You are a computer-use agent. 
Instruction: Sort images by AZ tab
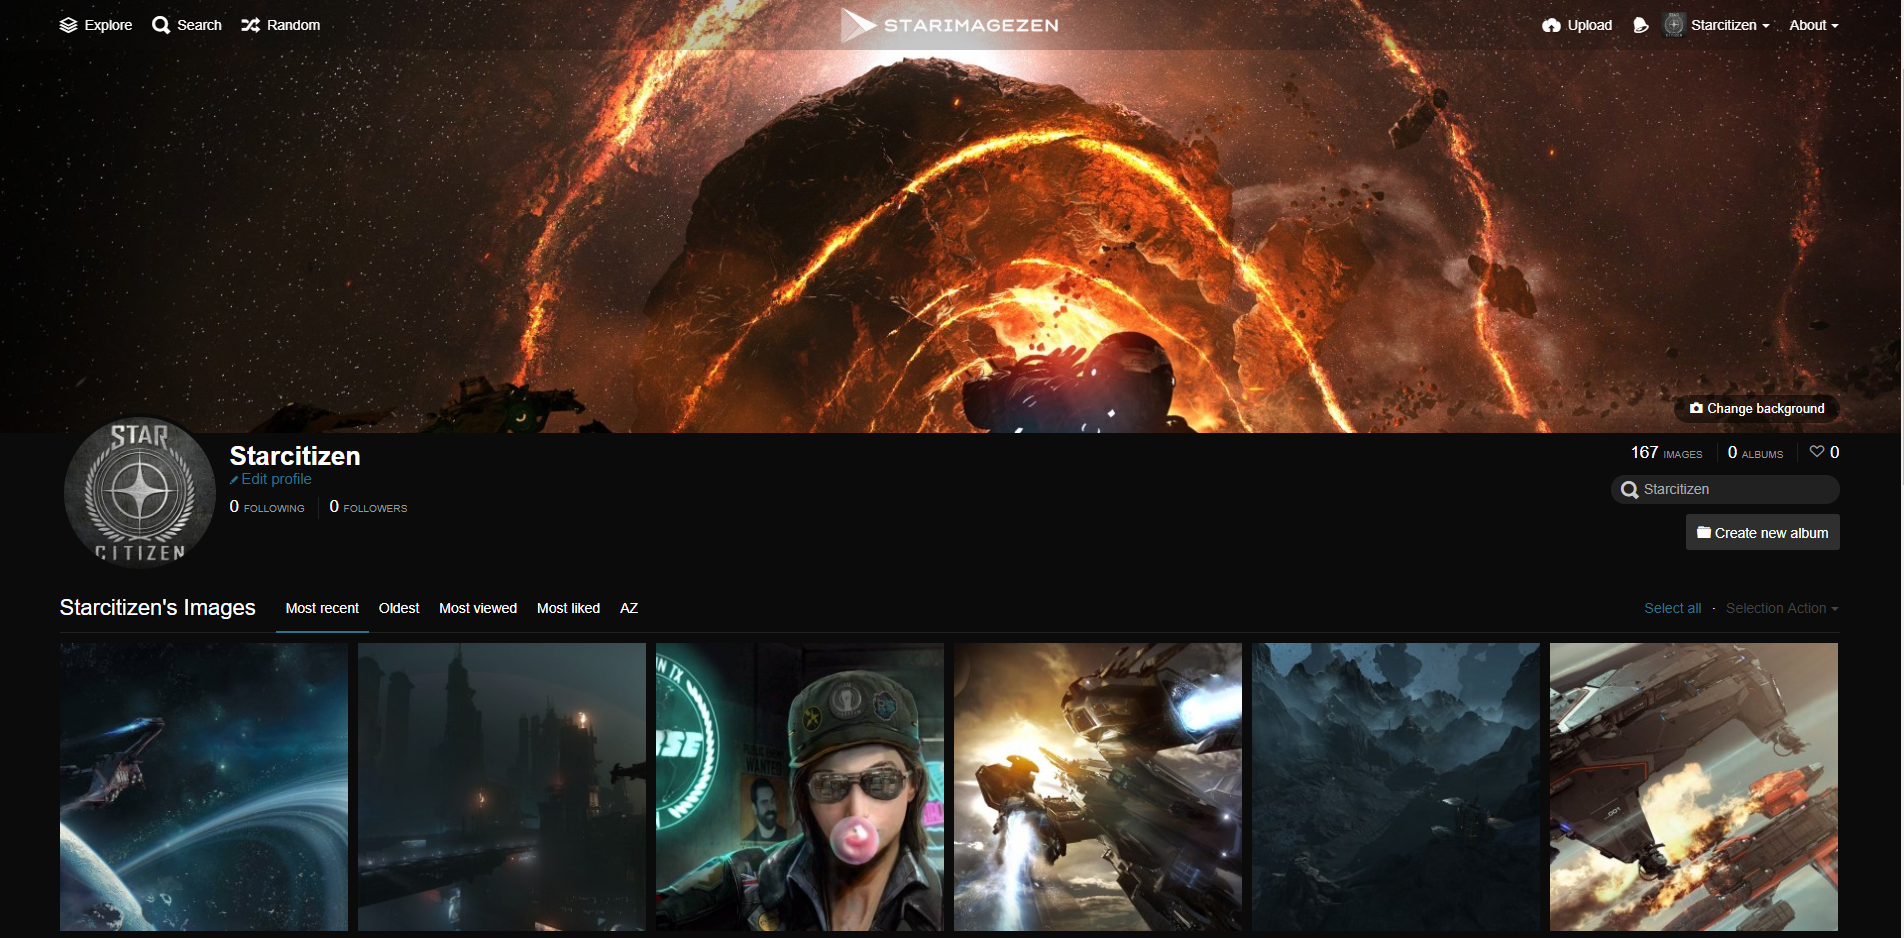click(629, 608)
